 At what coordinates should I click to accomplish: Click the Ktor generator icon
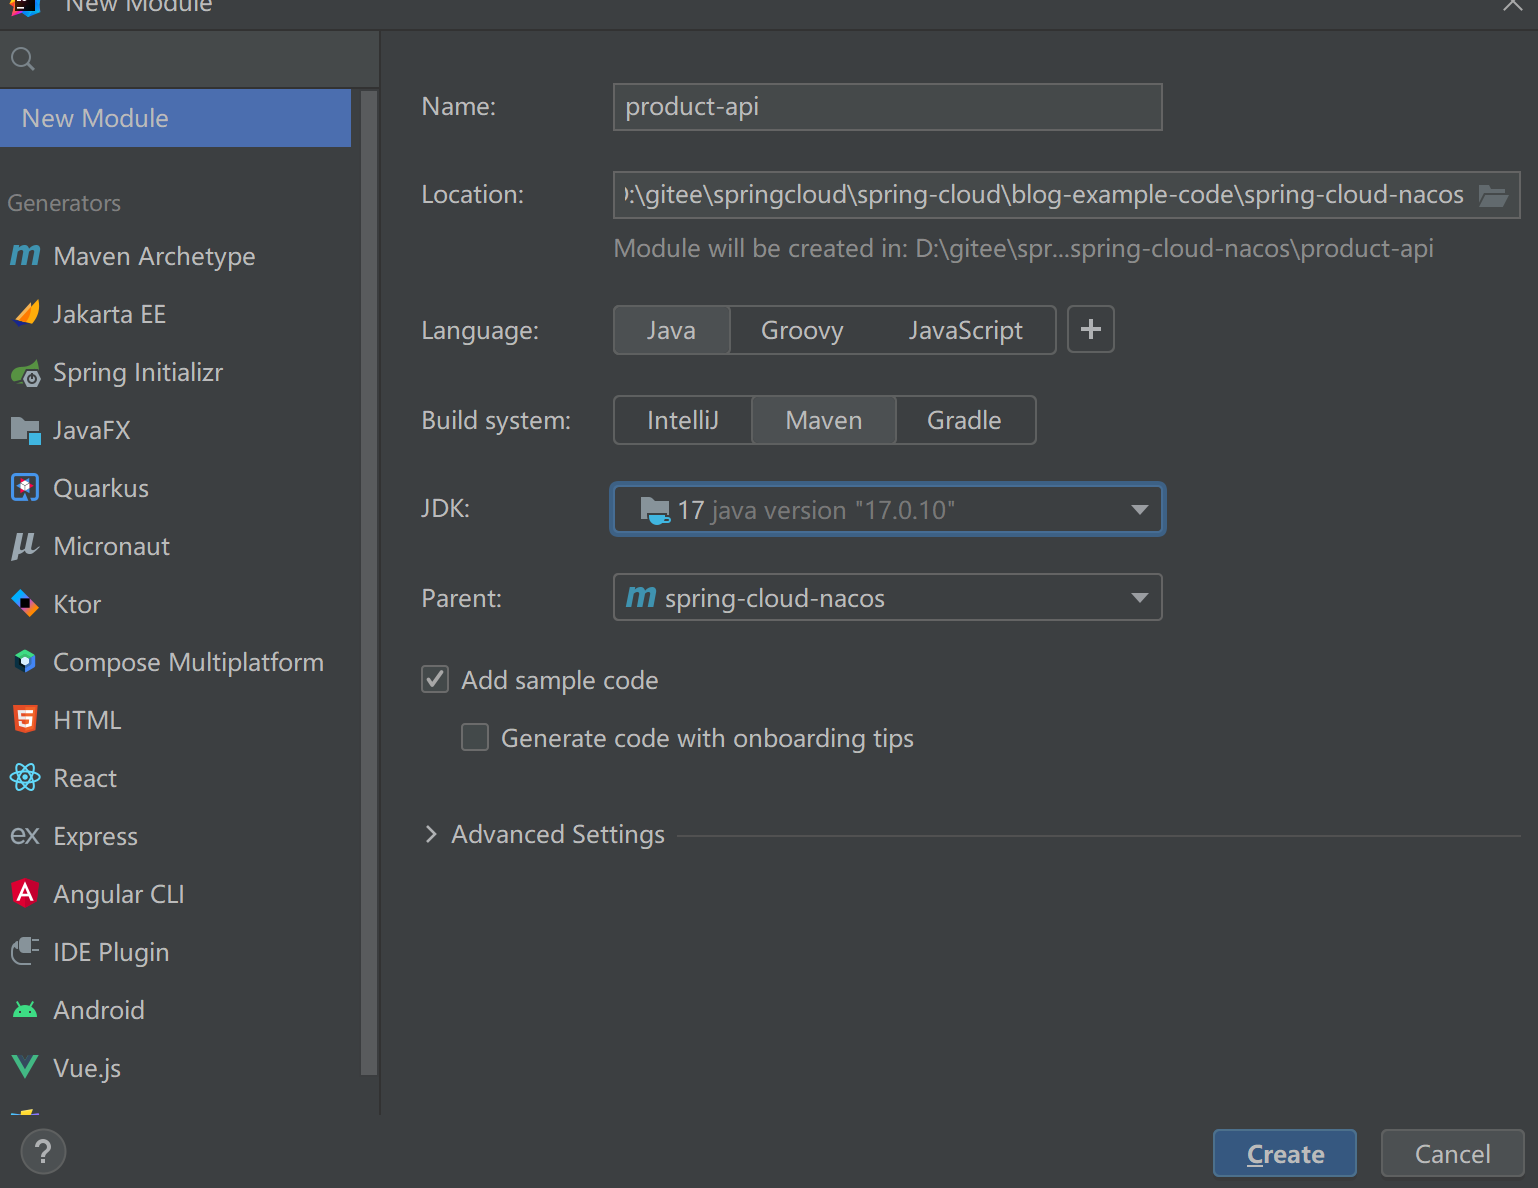(x=25, y=604)
